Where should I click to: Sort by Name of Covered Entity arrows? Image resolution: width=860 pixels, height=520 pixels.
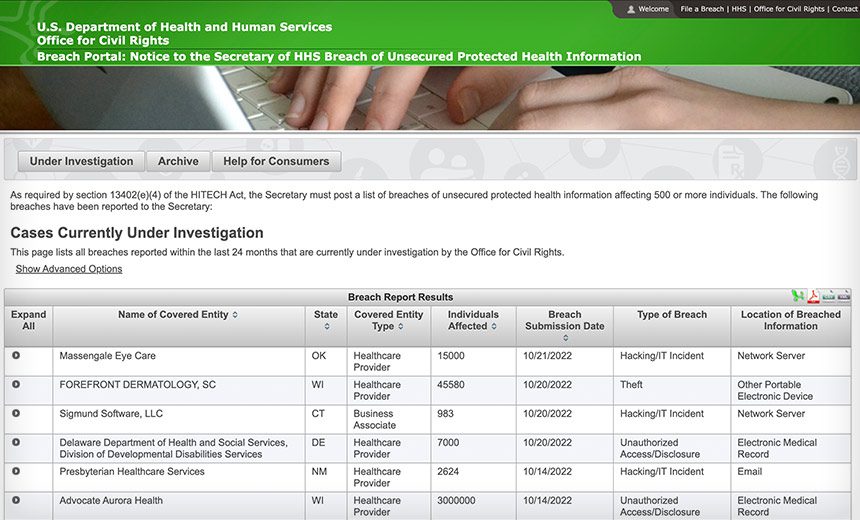pos(235,315)
